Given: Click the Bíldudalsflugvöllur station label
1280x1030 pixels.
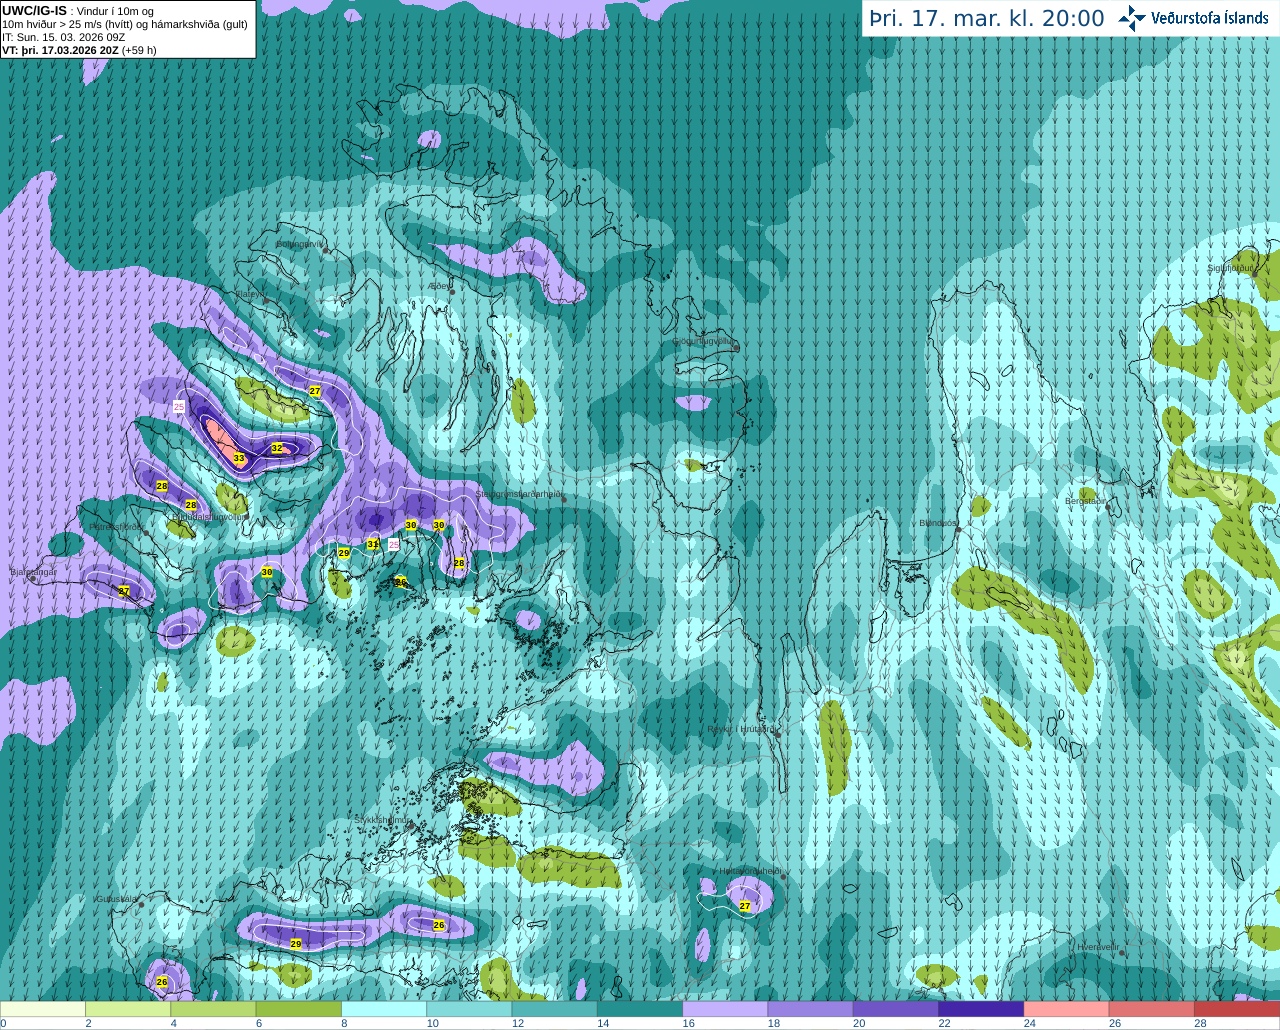Looking at the screenshot, I should pyautogui.click(x=209, y=517).
